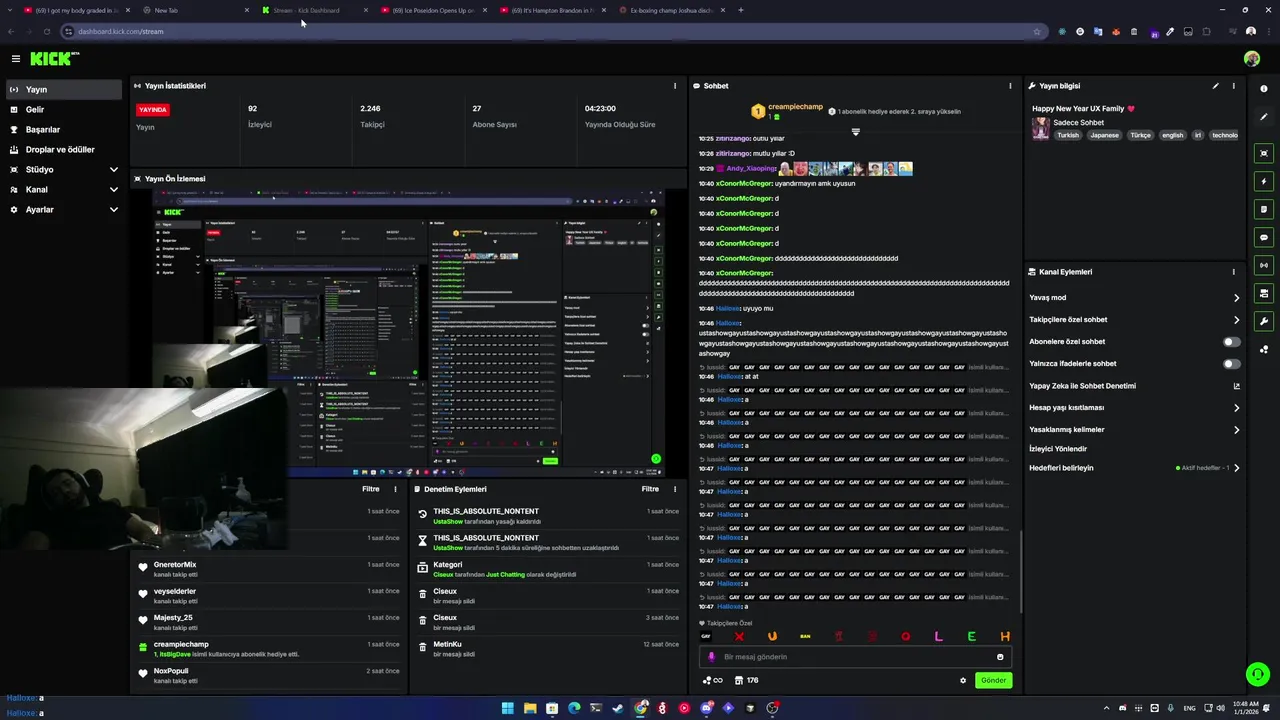The width and height of the screenshot is (1280, 720).
Task: Click the pencil icon in the right rail
Action: pyautogui.click(x=1264, y=117)
